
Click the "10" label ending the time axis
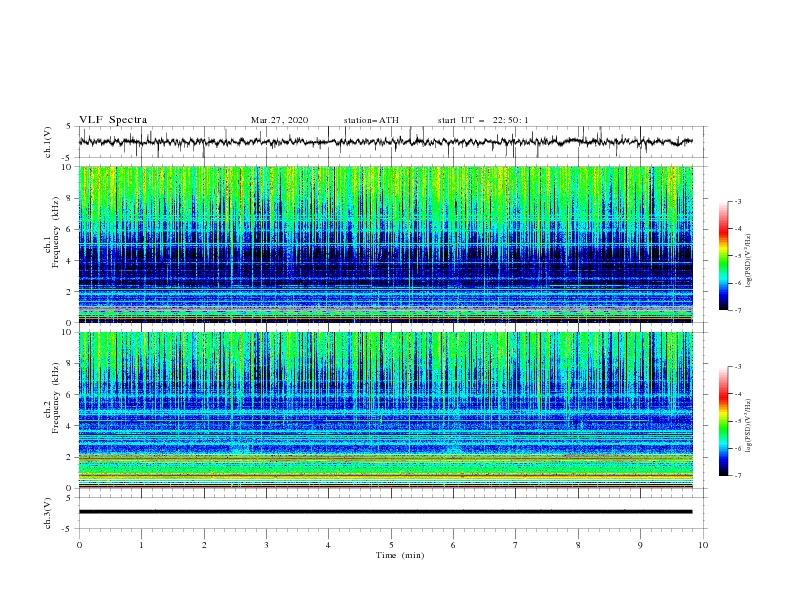703,545
